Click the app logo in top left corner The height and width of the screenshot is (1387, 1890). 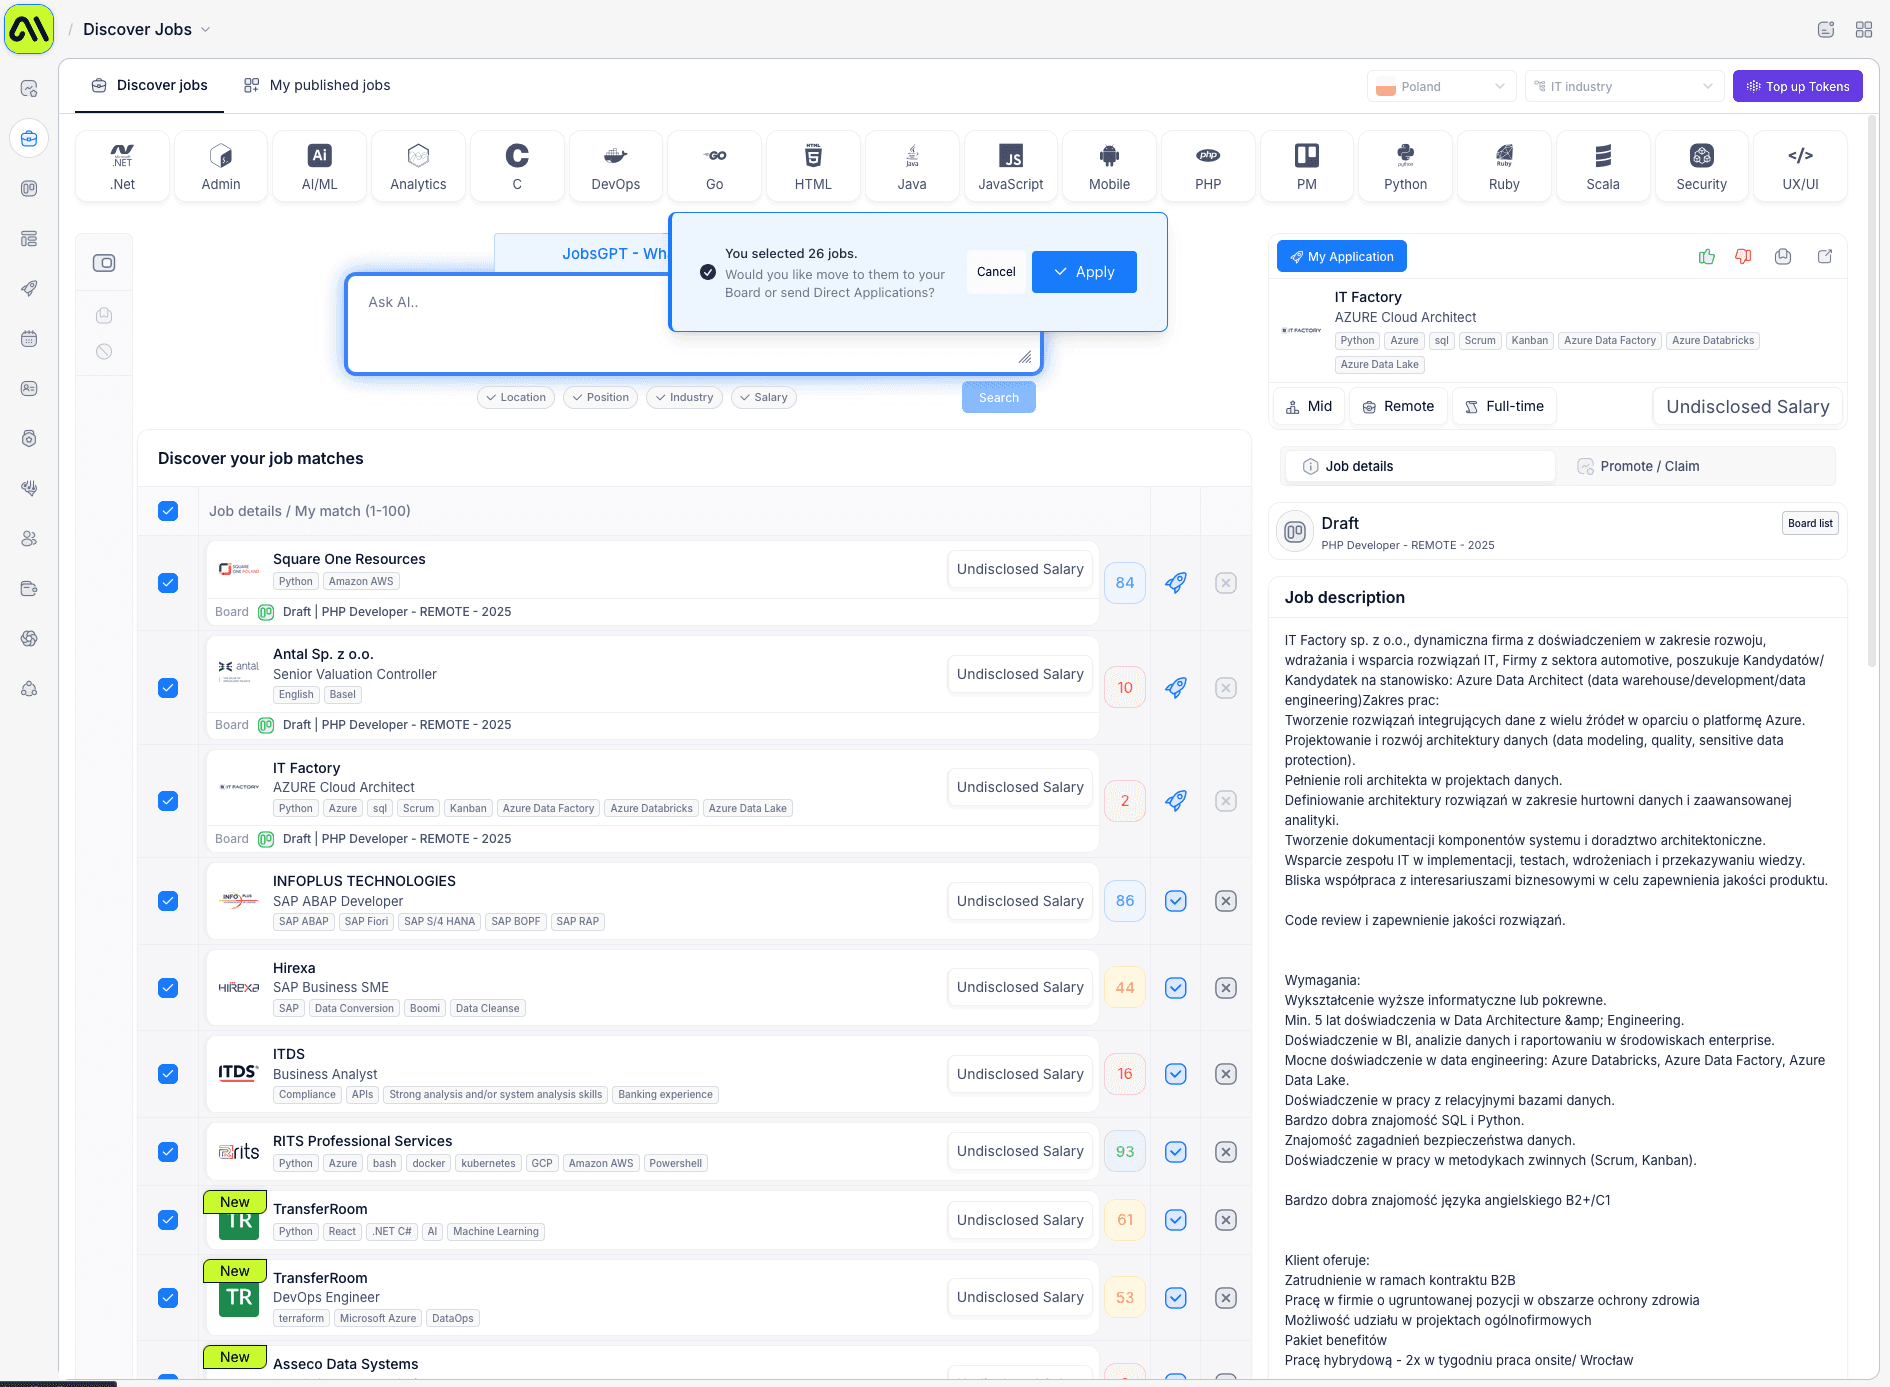[x=29, y=29]
